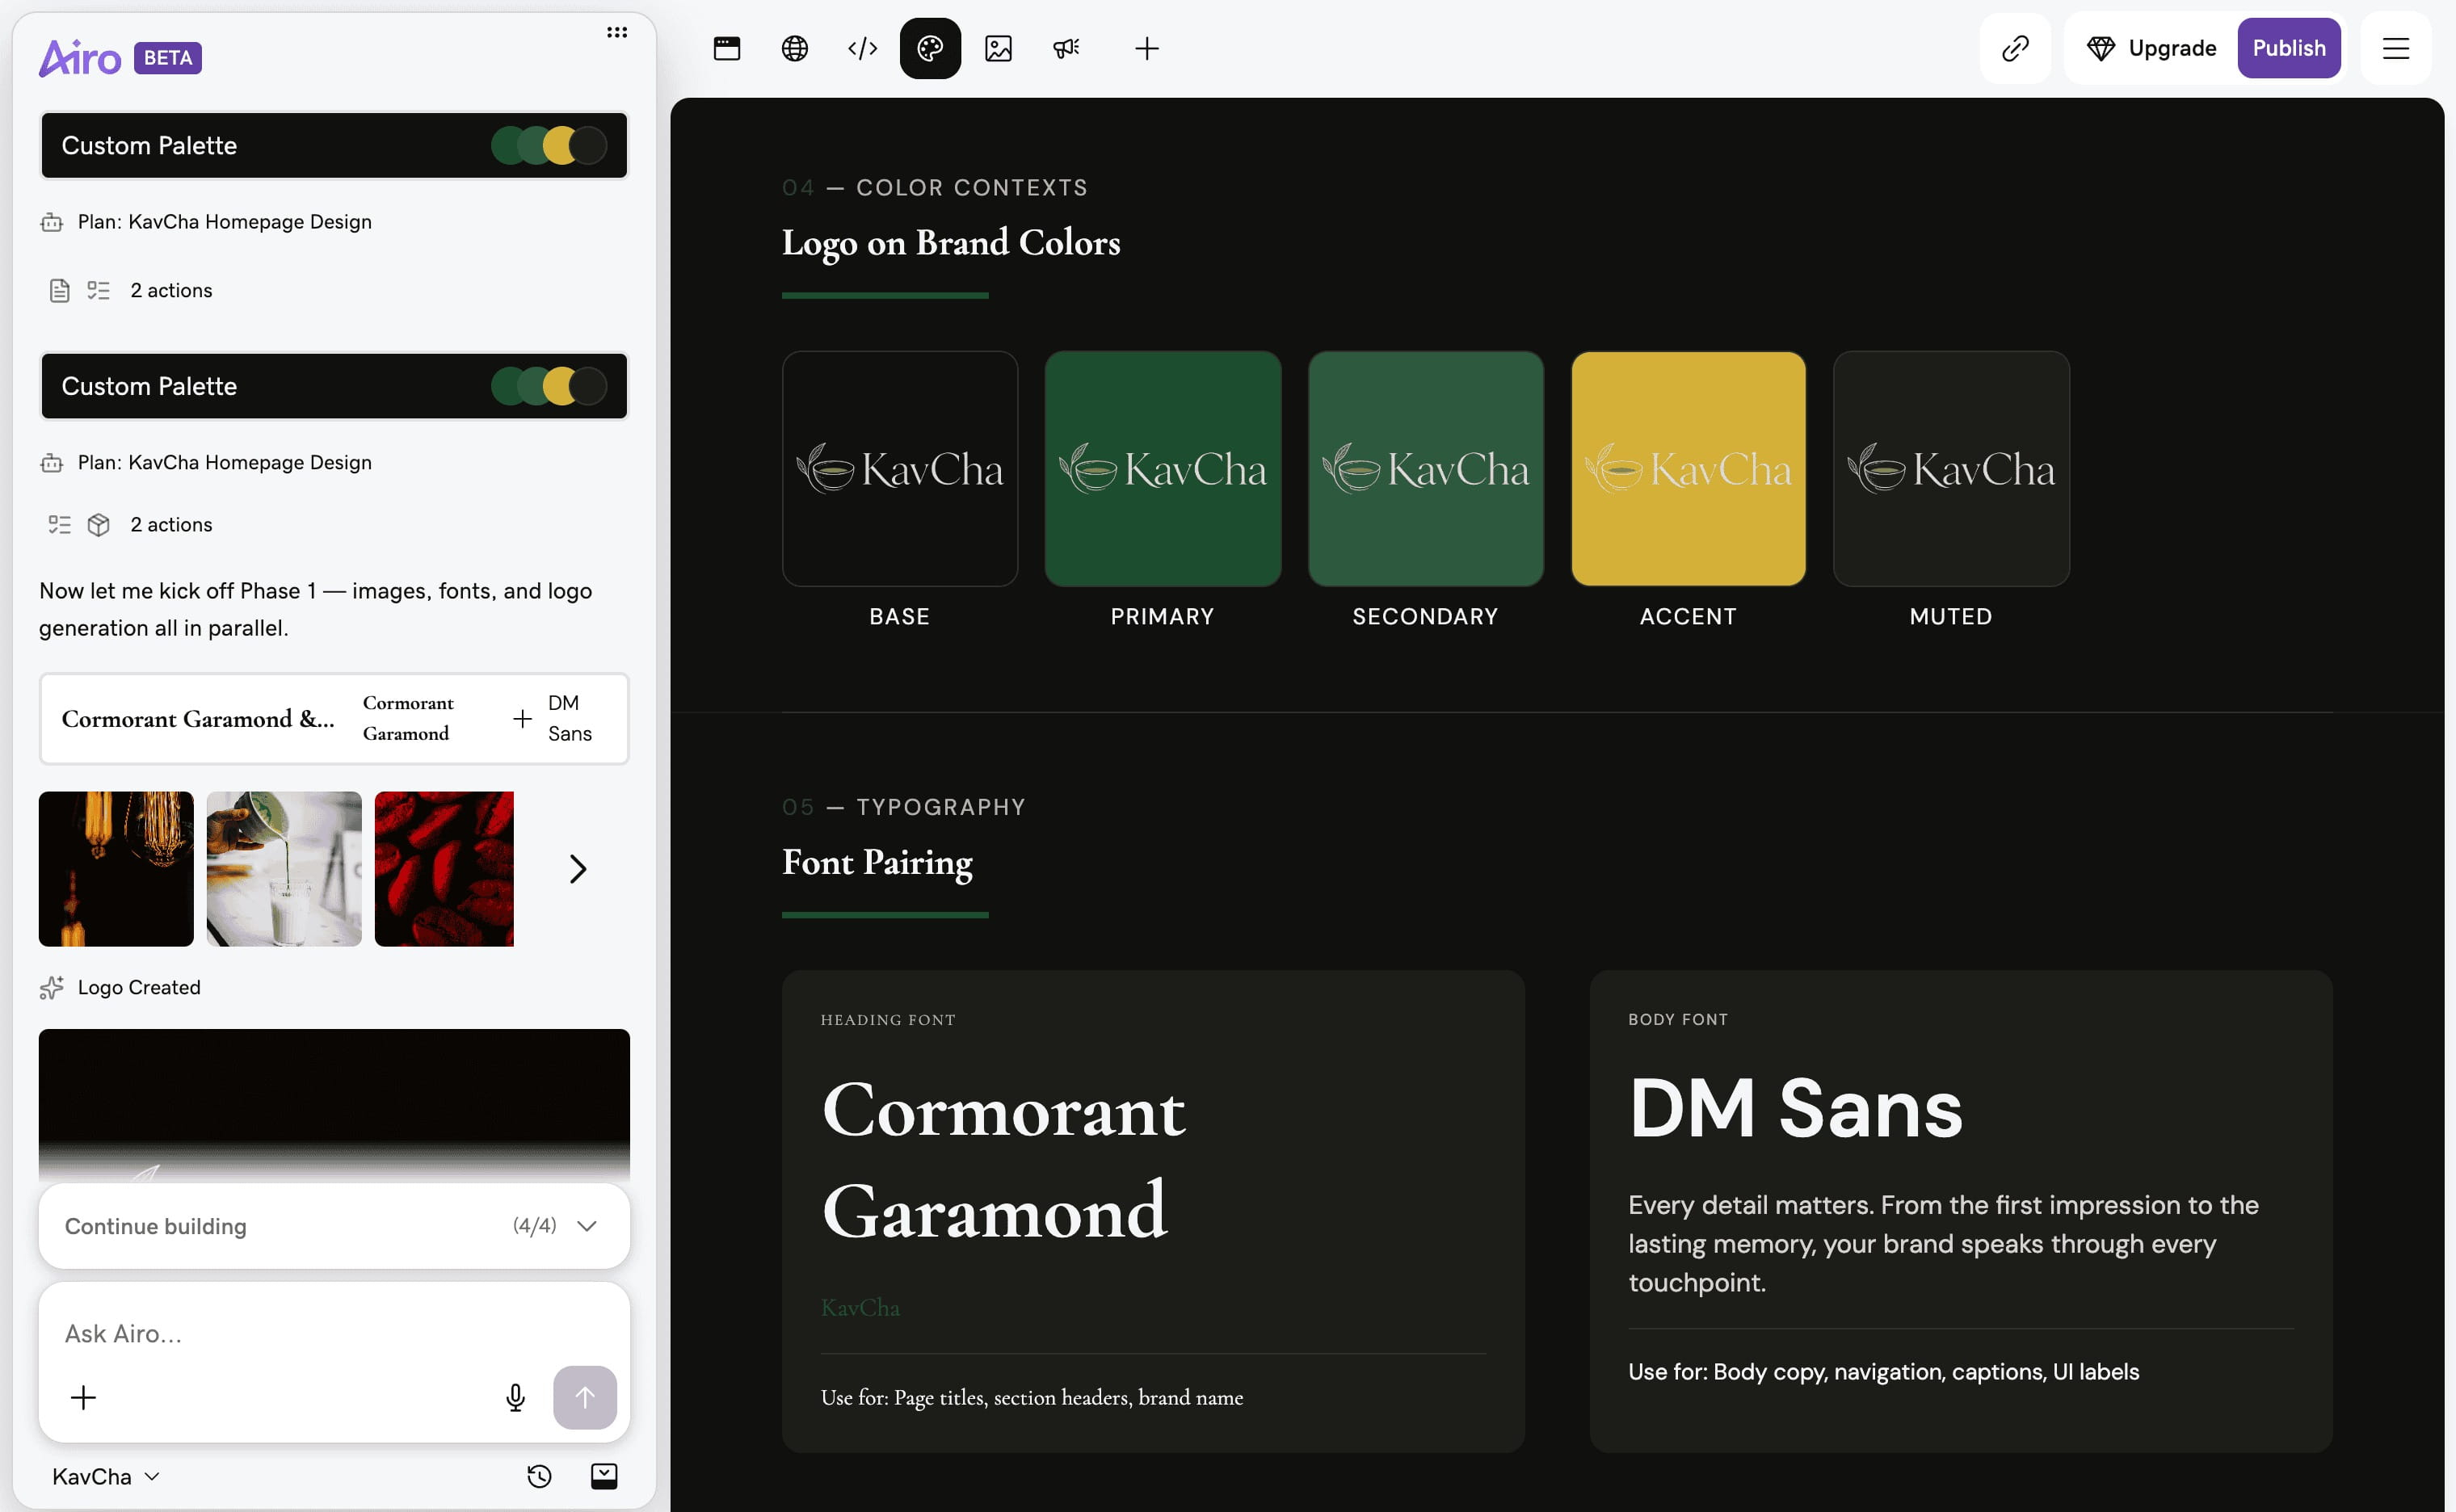Select the SECONDARY green logo swatch
The width and height of the screenshot is (2456, 1512).
point(1426,469)
